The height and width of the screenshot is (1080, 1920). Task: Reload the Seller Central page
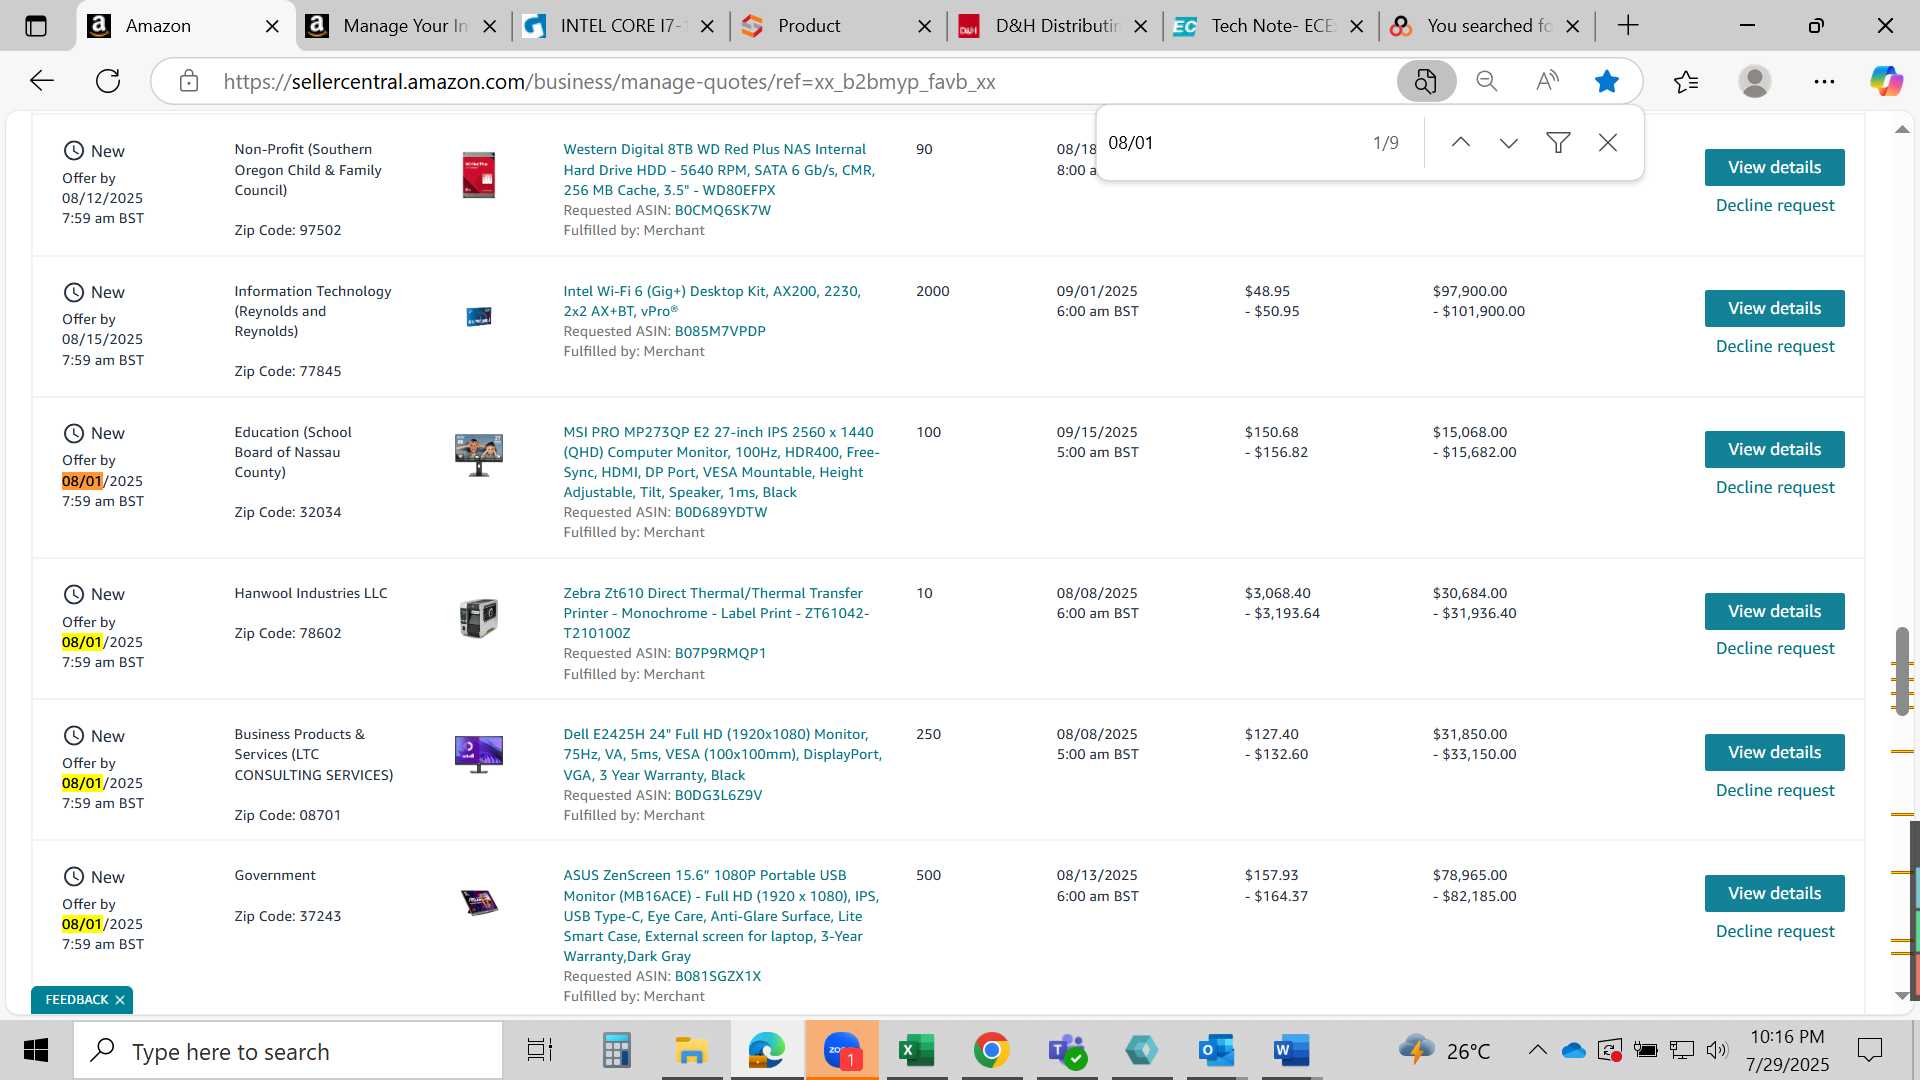click(x=108, y=81)
